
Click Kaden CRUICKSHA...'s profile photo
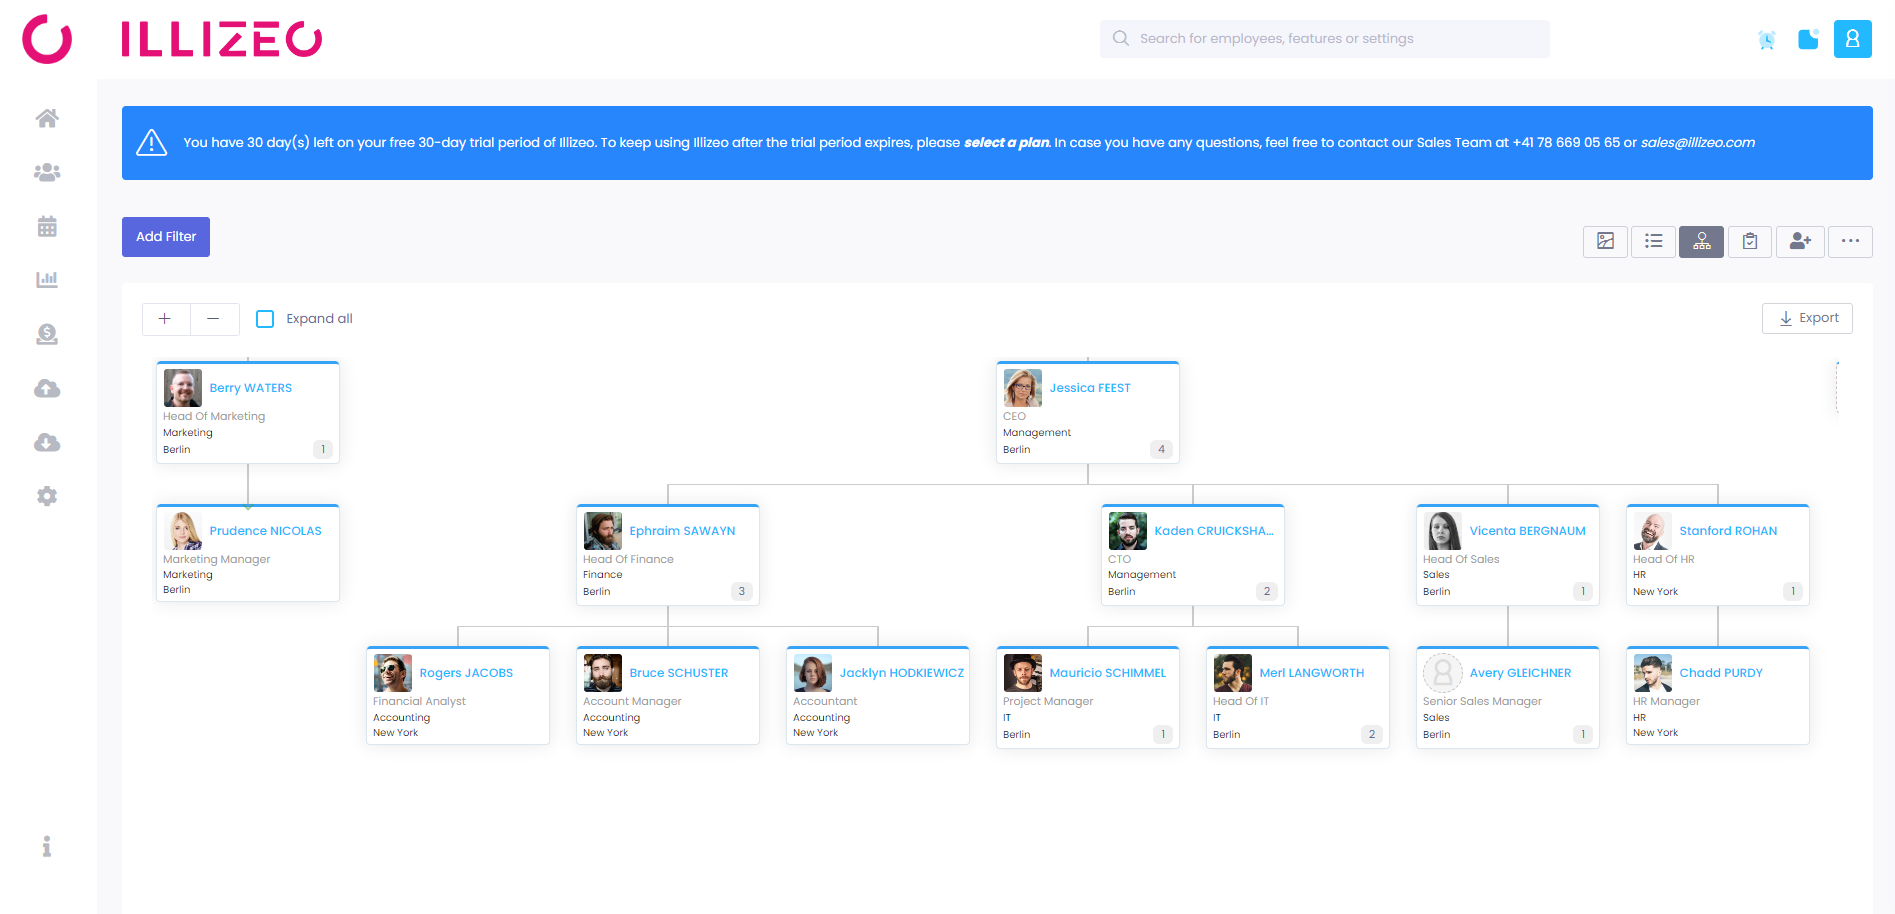point(1128,531)
